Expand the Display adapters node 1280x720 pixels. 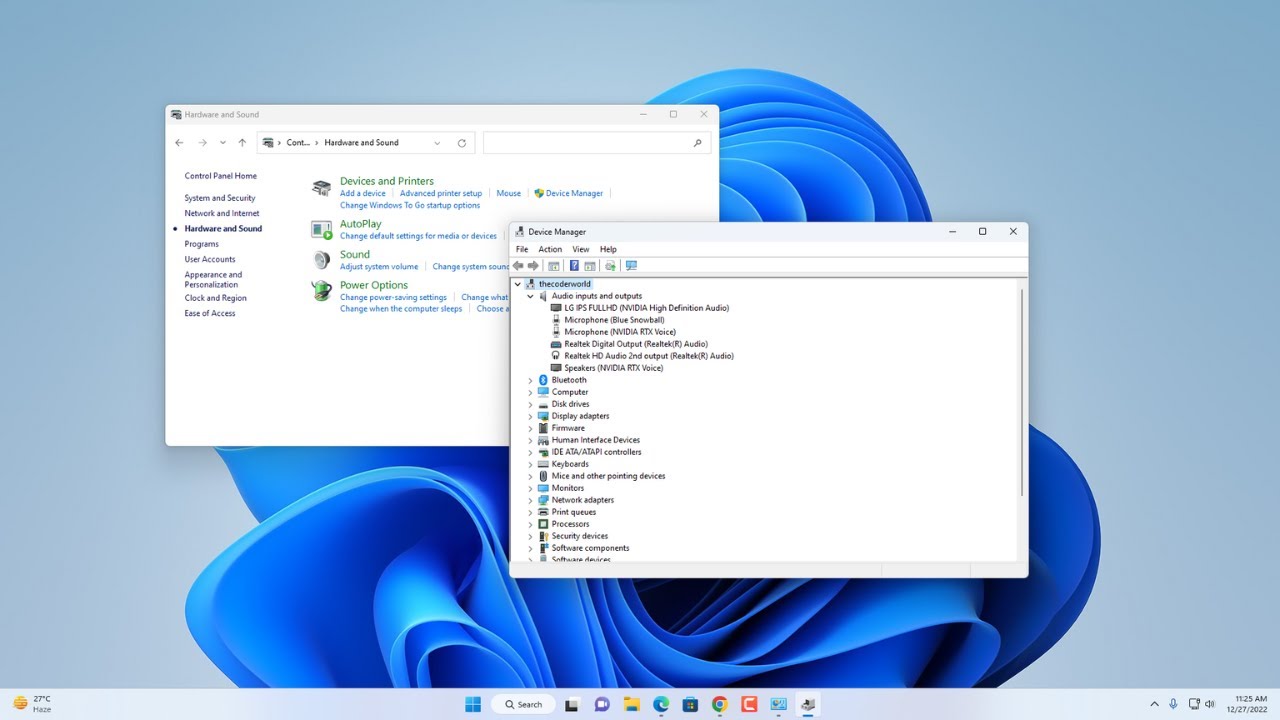[530, 415]
